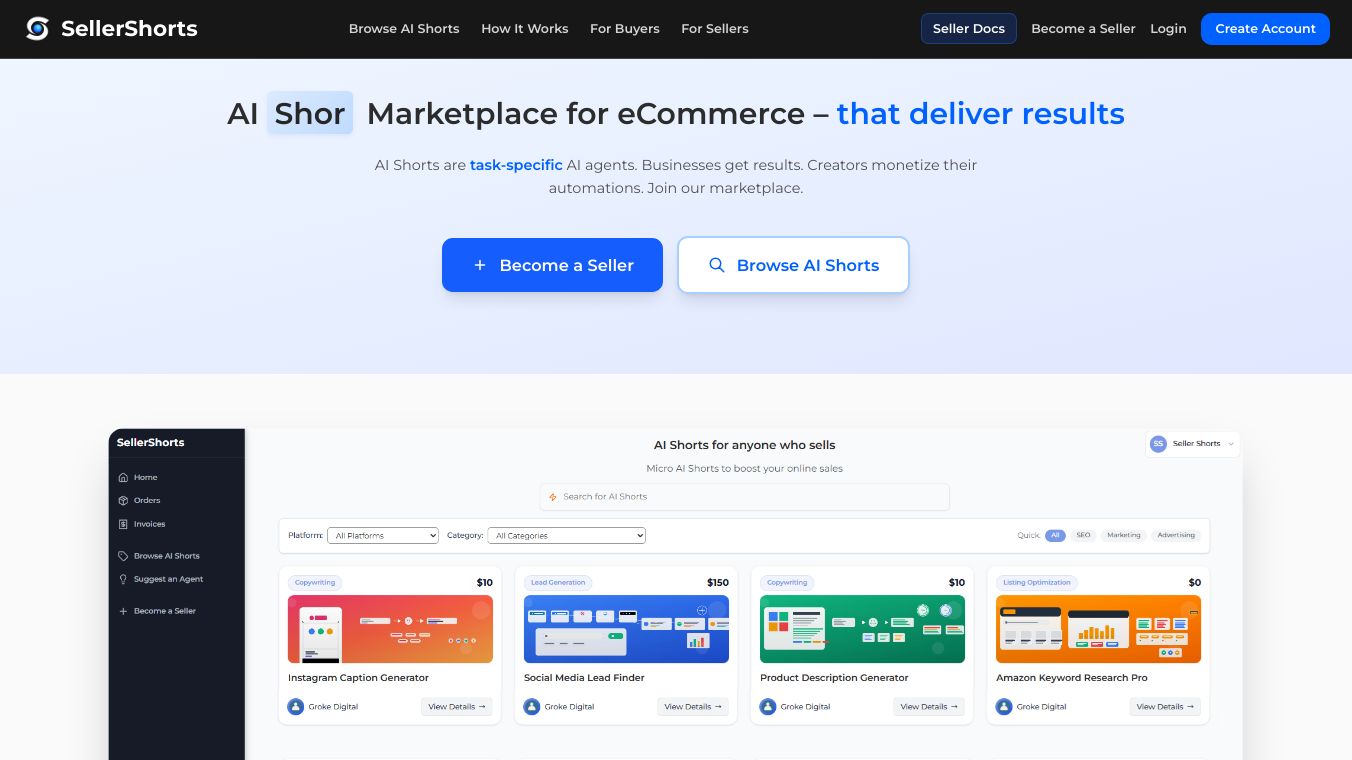The width and height of the screenshot is (1352, 760).
Task: Click the Instagram Caption Generator title
Action: click(x=358, y=678)
